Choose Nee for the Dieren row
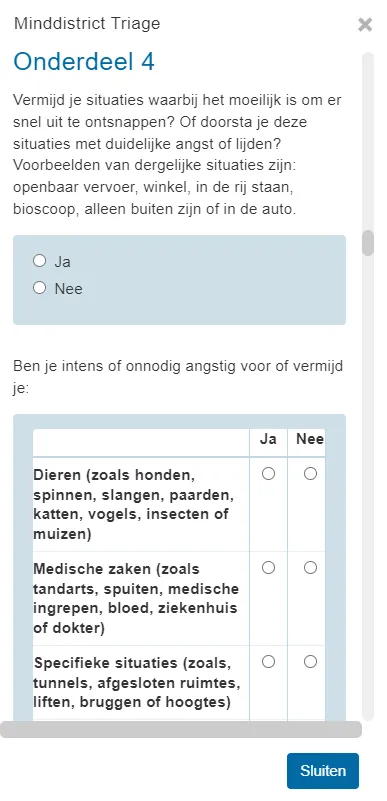 310,474
